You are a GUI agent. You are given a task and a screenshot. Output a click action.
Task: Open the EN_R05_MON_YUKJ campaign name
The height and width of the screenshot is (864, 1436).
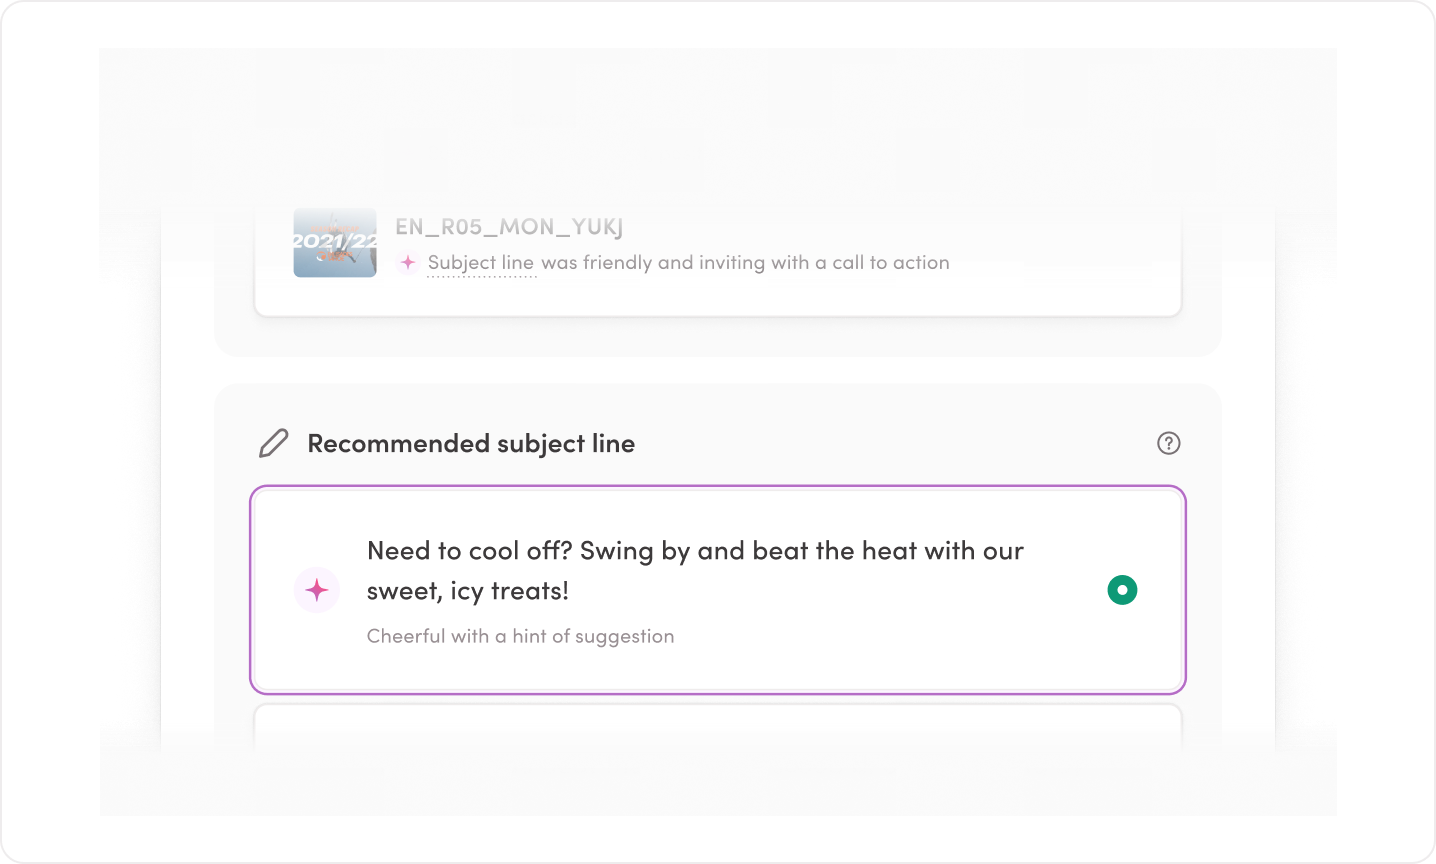pyautogui.click(x=509, y=227)
